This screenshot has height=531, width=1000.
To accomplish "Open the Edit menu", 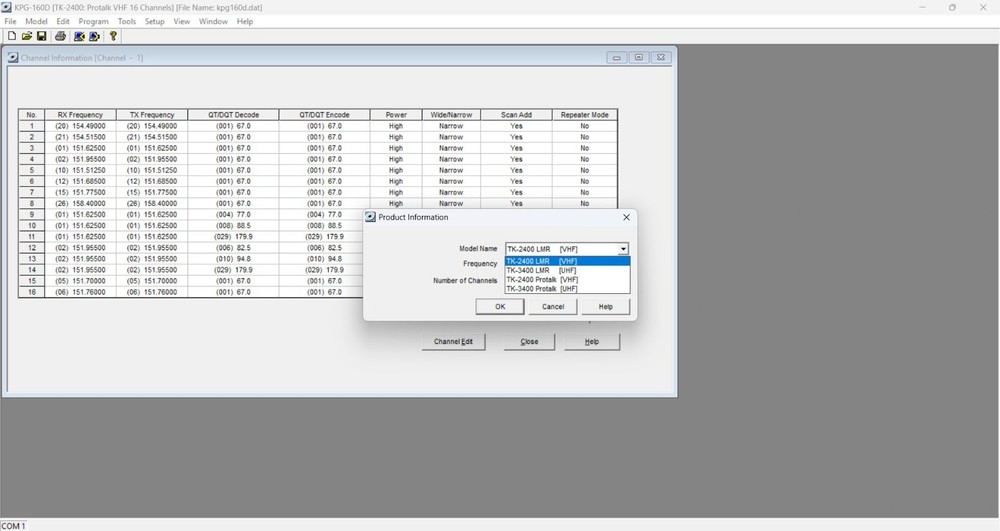I will 62,21.
